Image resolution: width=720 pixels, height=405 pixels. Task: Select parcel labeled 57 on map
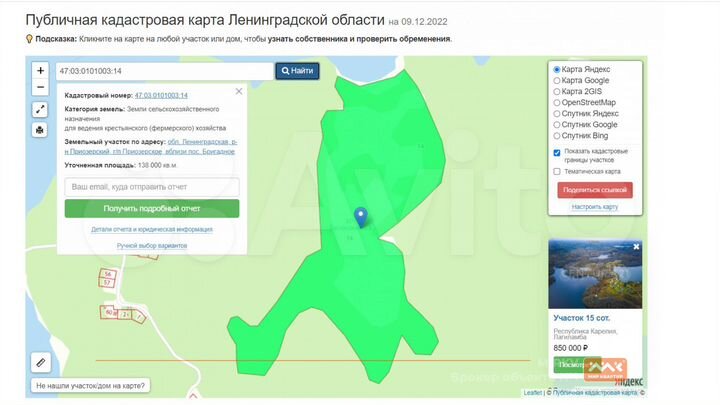click(107, 282)
